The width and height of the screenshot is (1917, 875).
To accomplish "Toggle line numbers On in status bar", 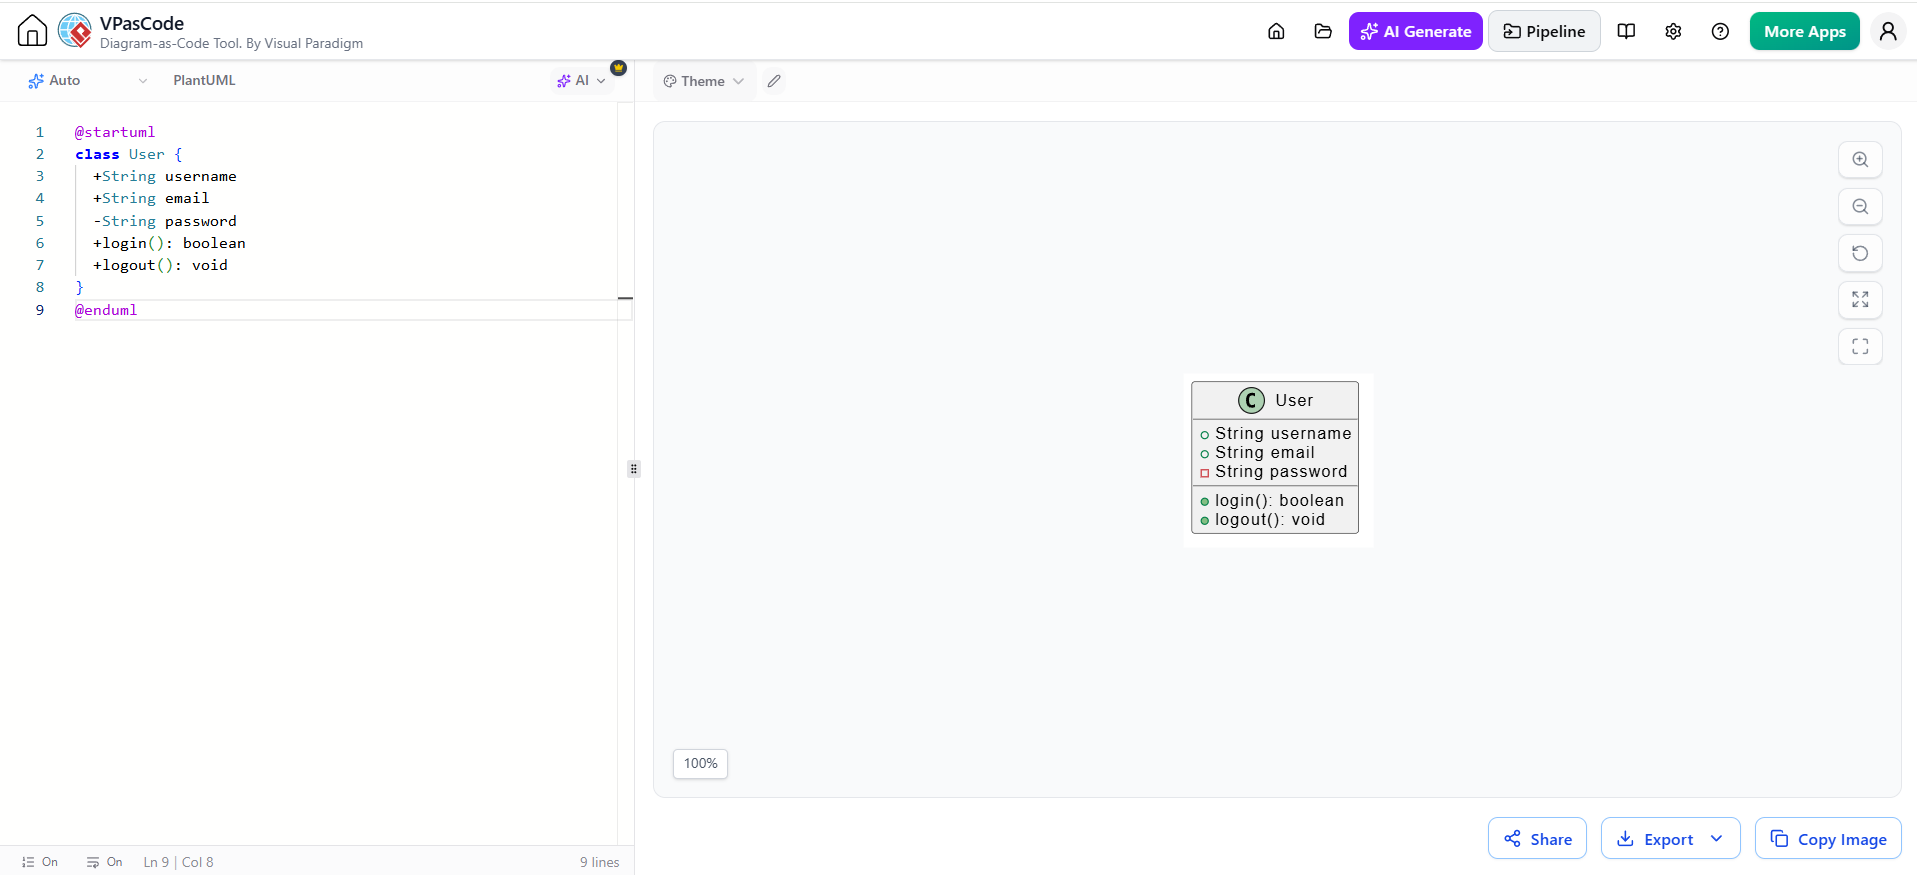I will click(x=40, y=862).
